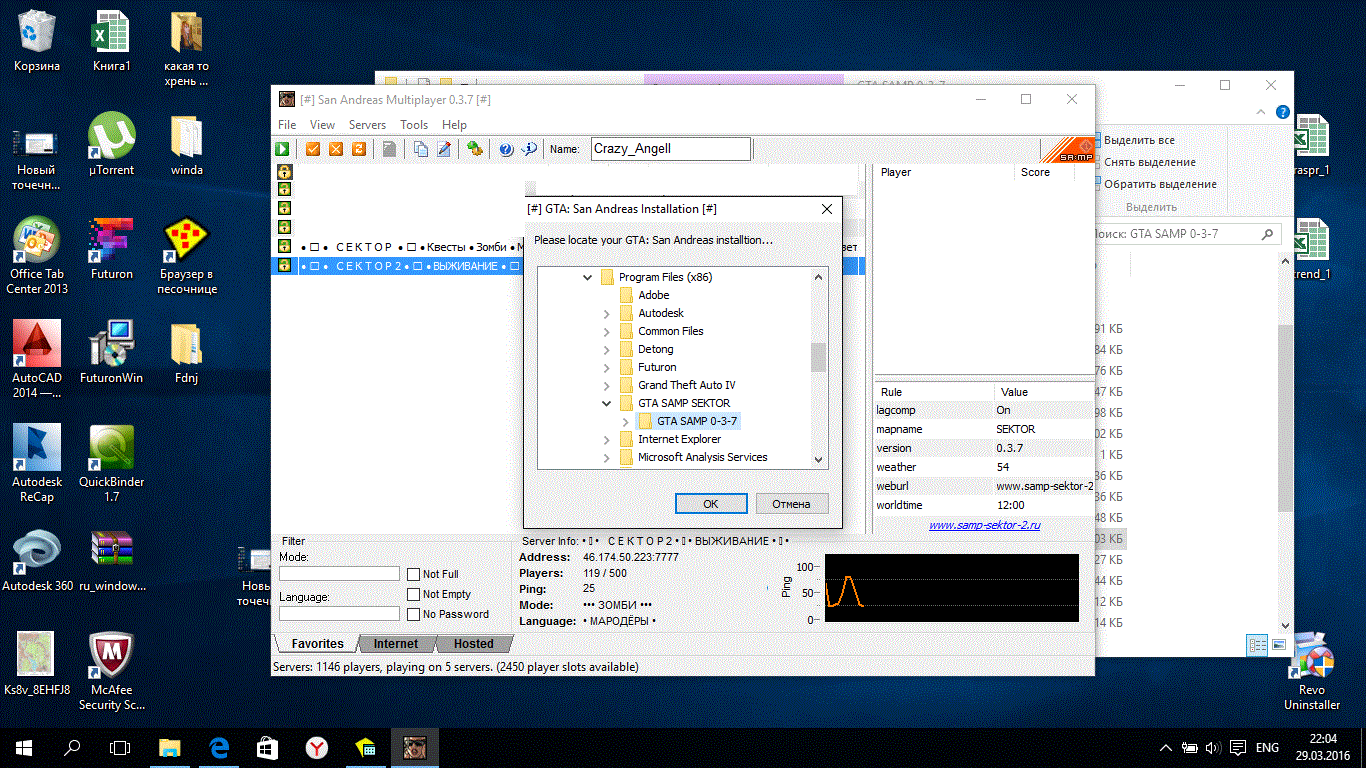The image size is (1366, 768).
Task: Open the Windows Store taskbar icon
Action: click(x=267, y=747)
